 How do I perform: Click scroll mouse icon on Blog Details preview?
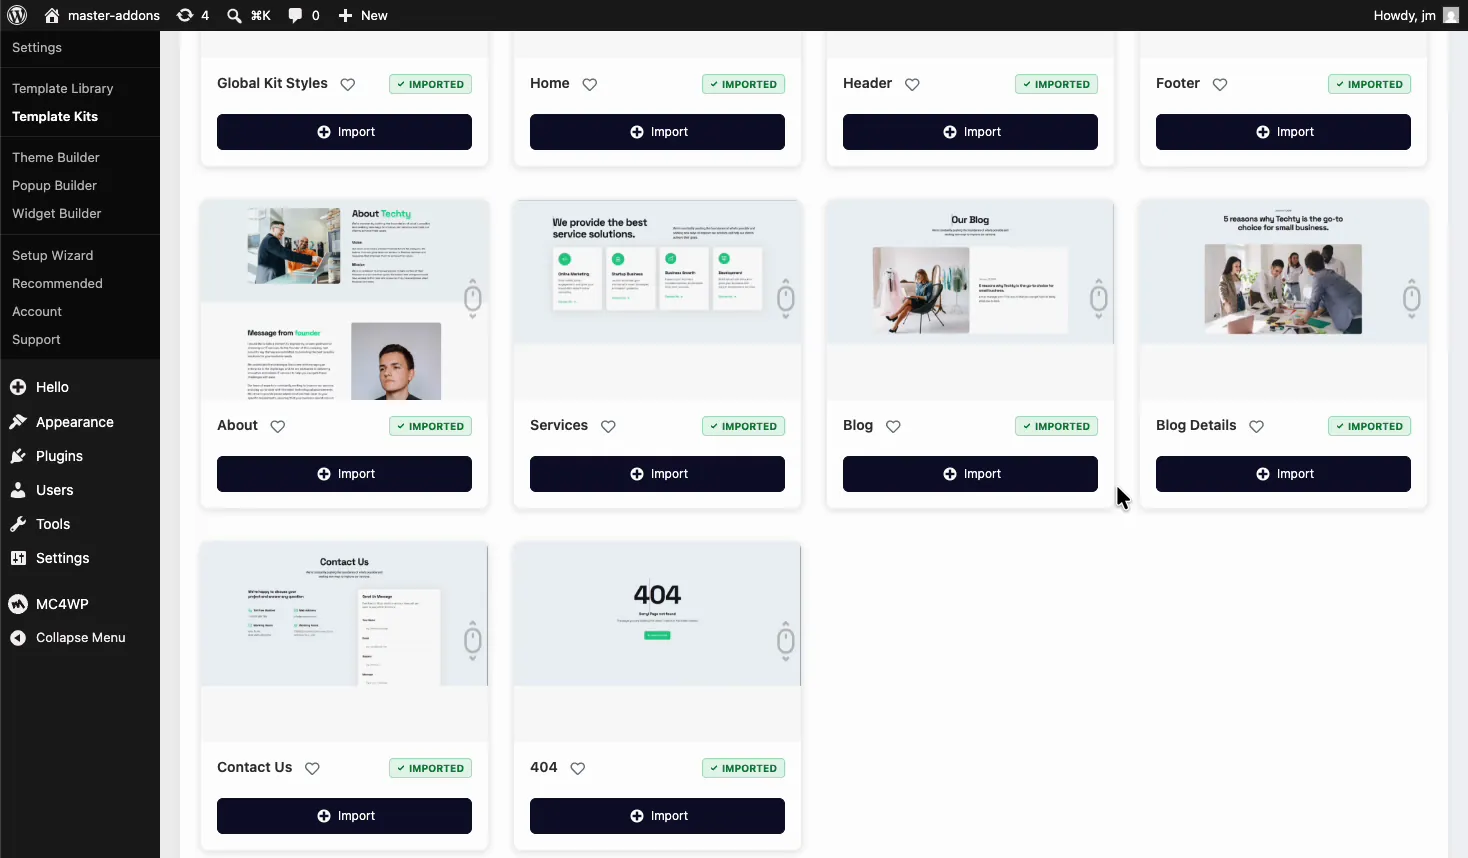point(1412,298)
